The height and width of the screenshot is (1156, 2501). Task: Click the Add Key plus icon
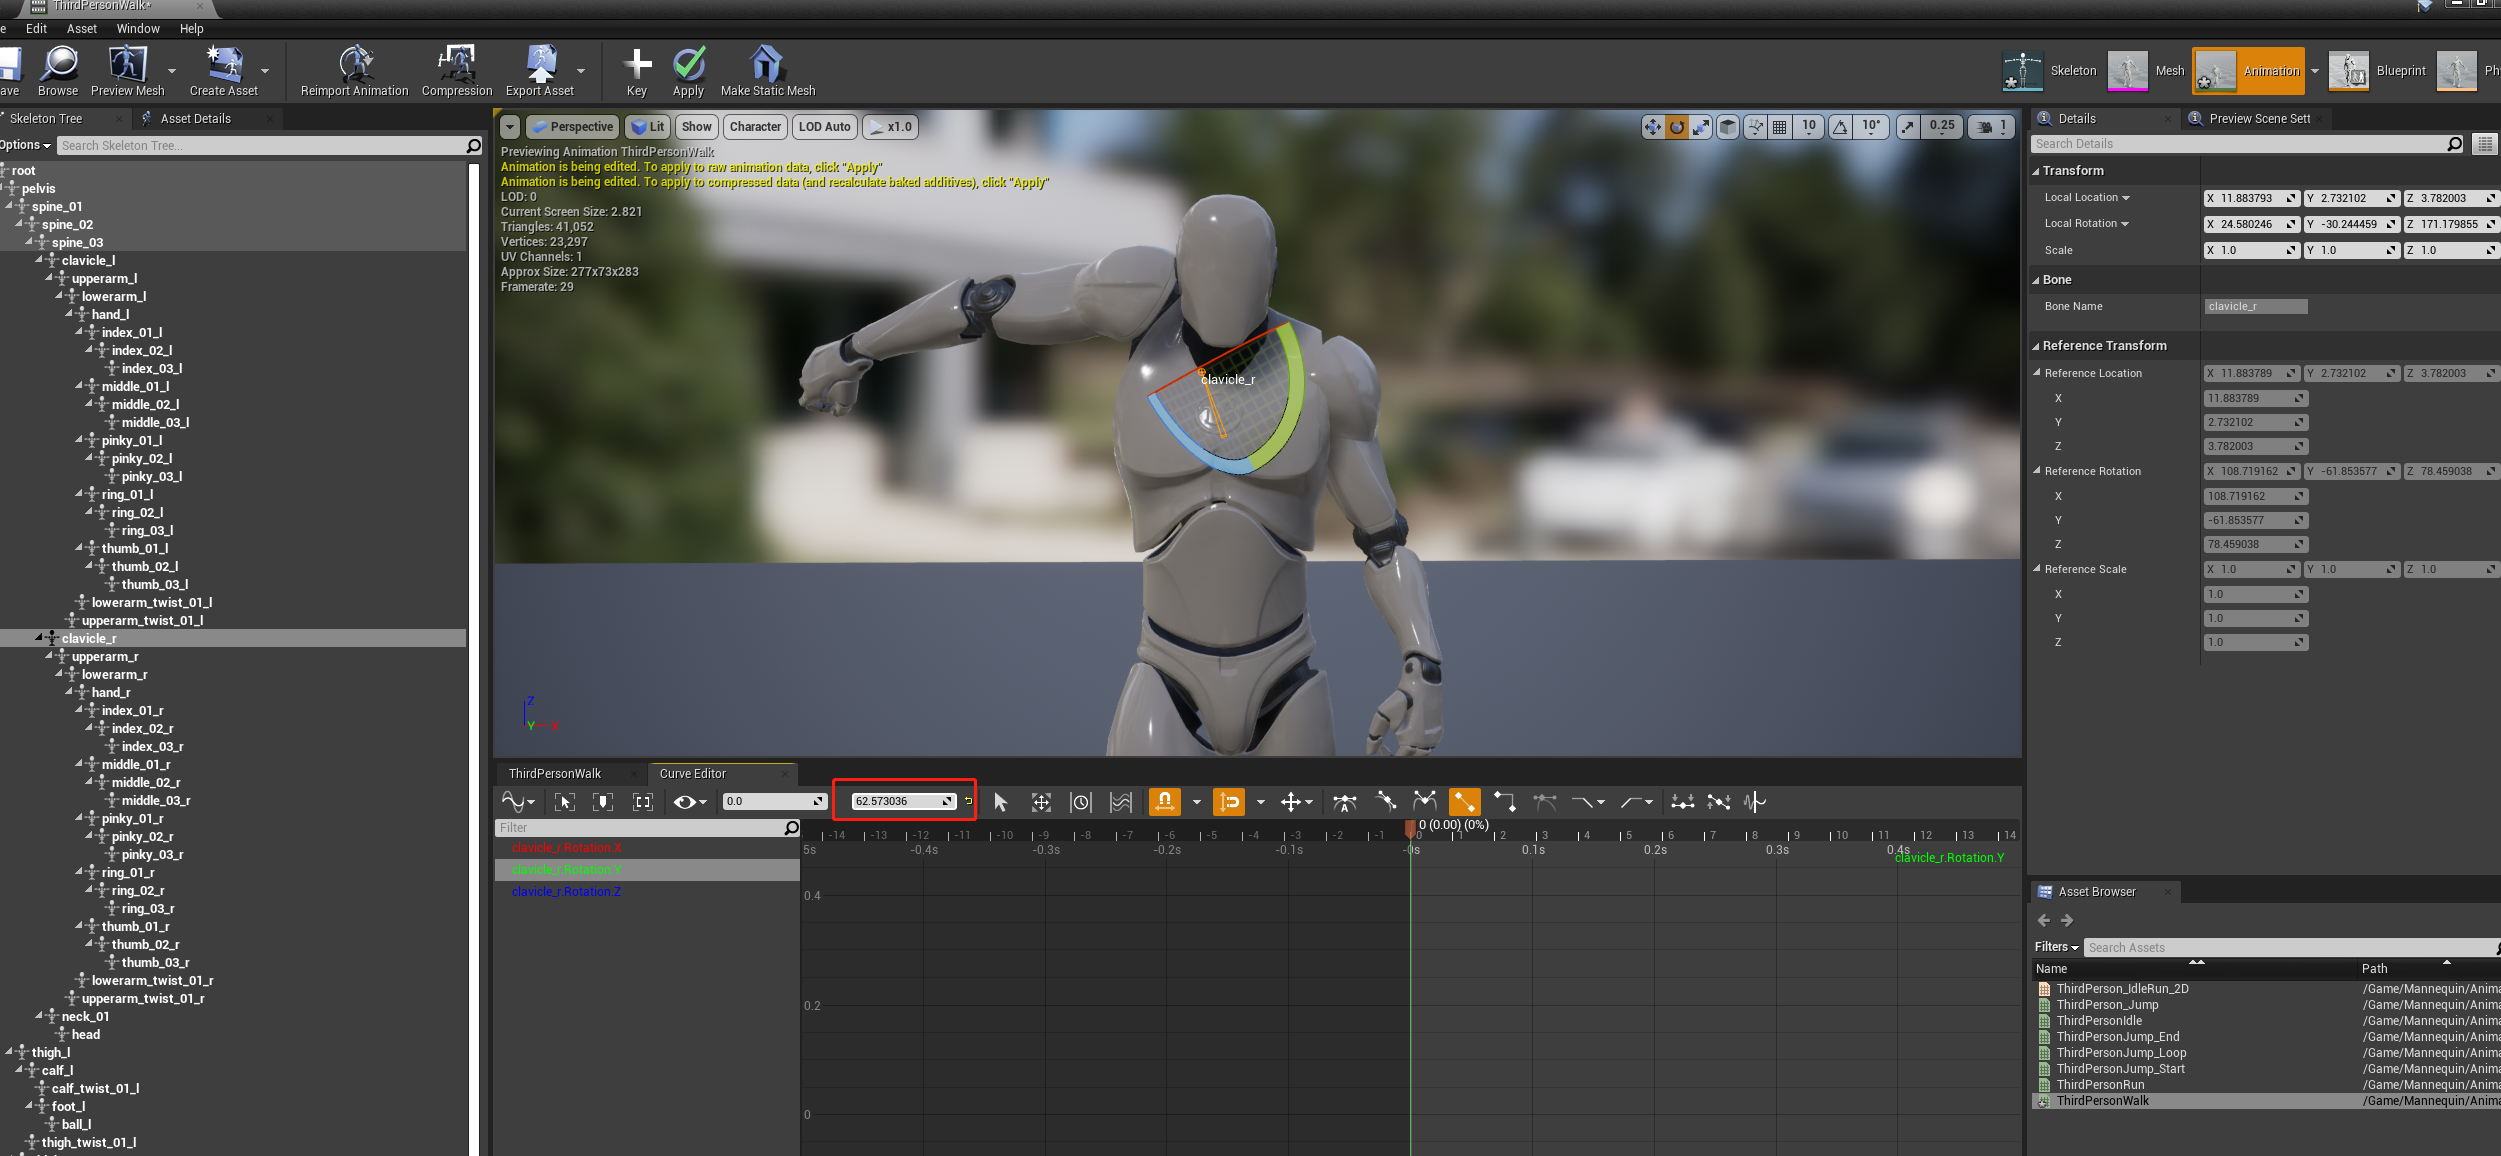pyautogui.click(x=636, y=64)
